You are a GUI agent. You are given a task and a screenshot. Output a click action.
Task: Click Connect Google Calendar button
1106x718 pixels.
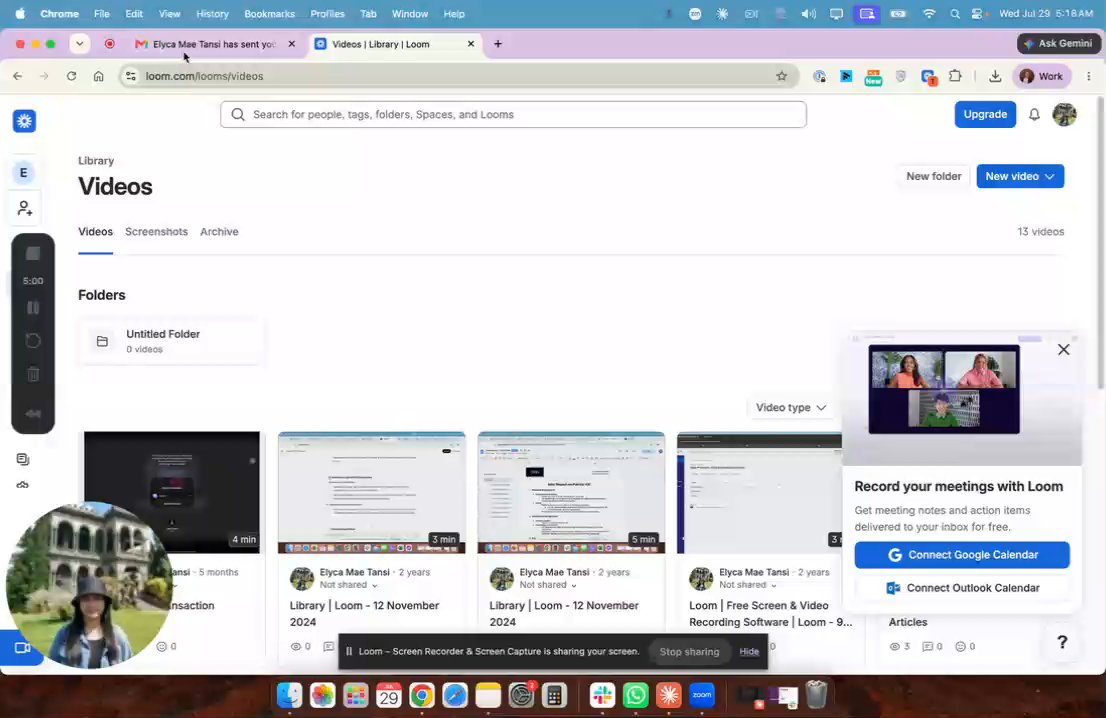(x=962, y=555)
